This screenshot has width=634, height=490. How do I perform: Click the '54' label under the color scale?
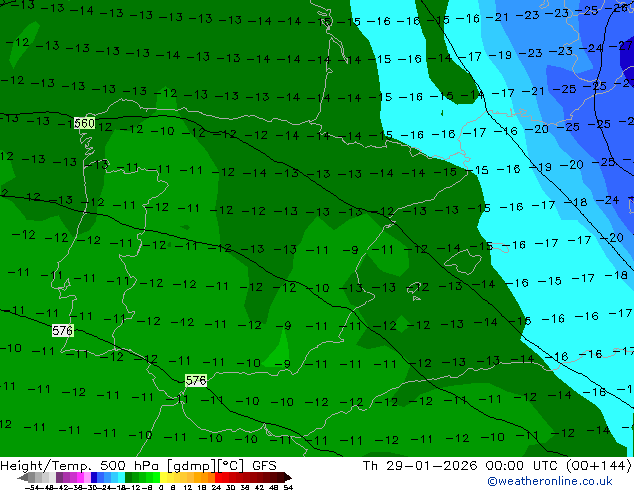pos(288,487)
